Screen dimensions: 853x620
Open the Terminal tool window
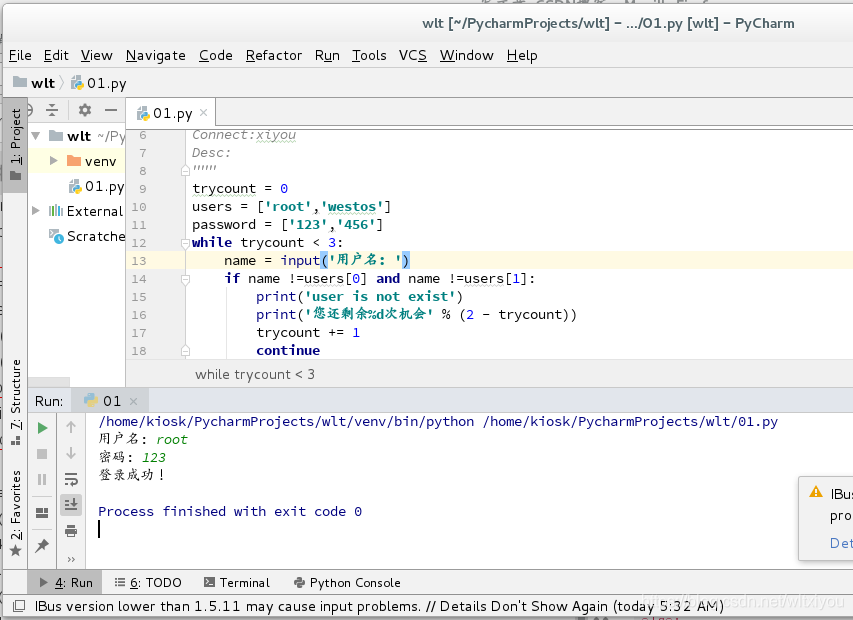click(237, 582)
